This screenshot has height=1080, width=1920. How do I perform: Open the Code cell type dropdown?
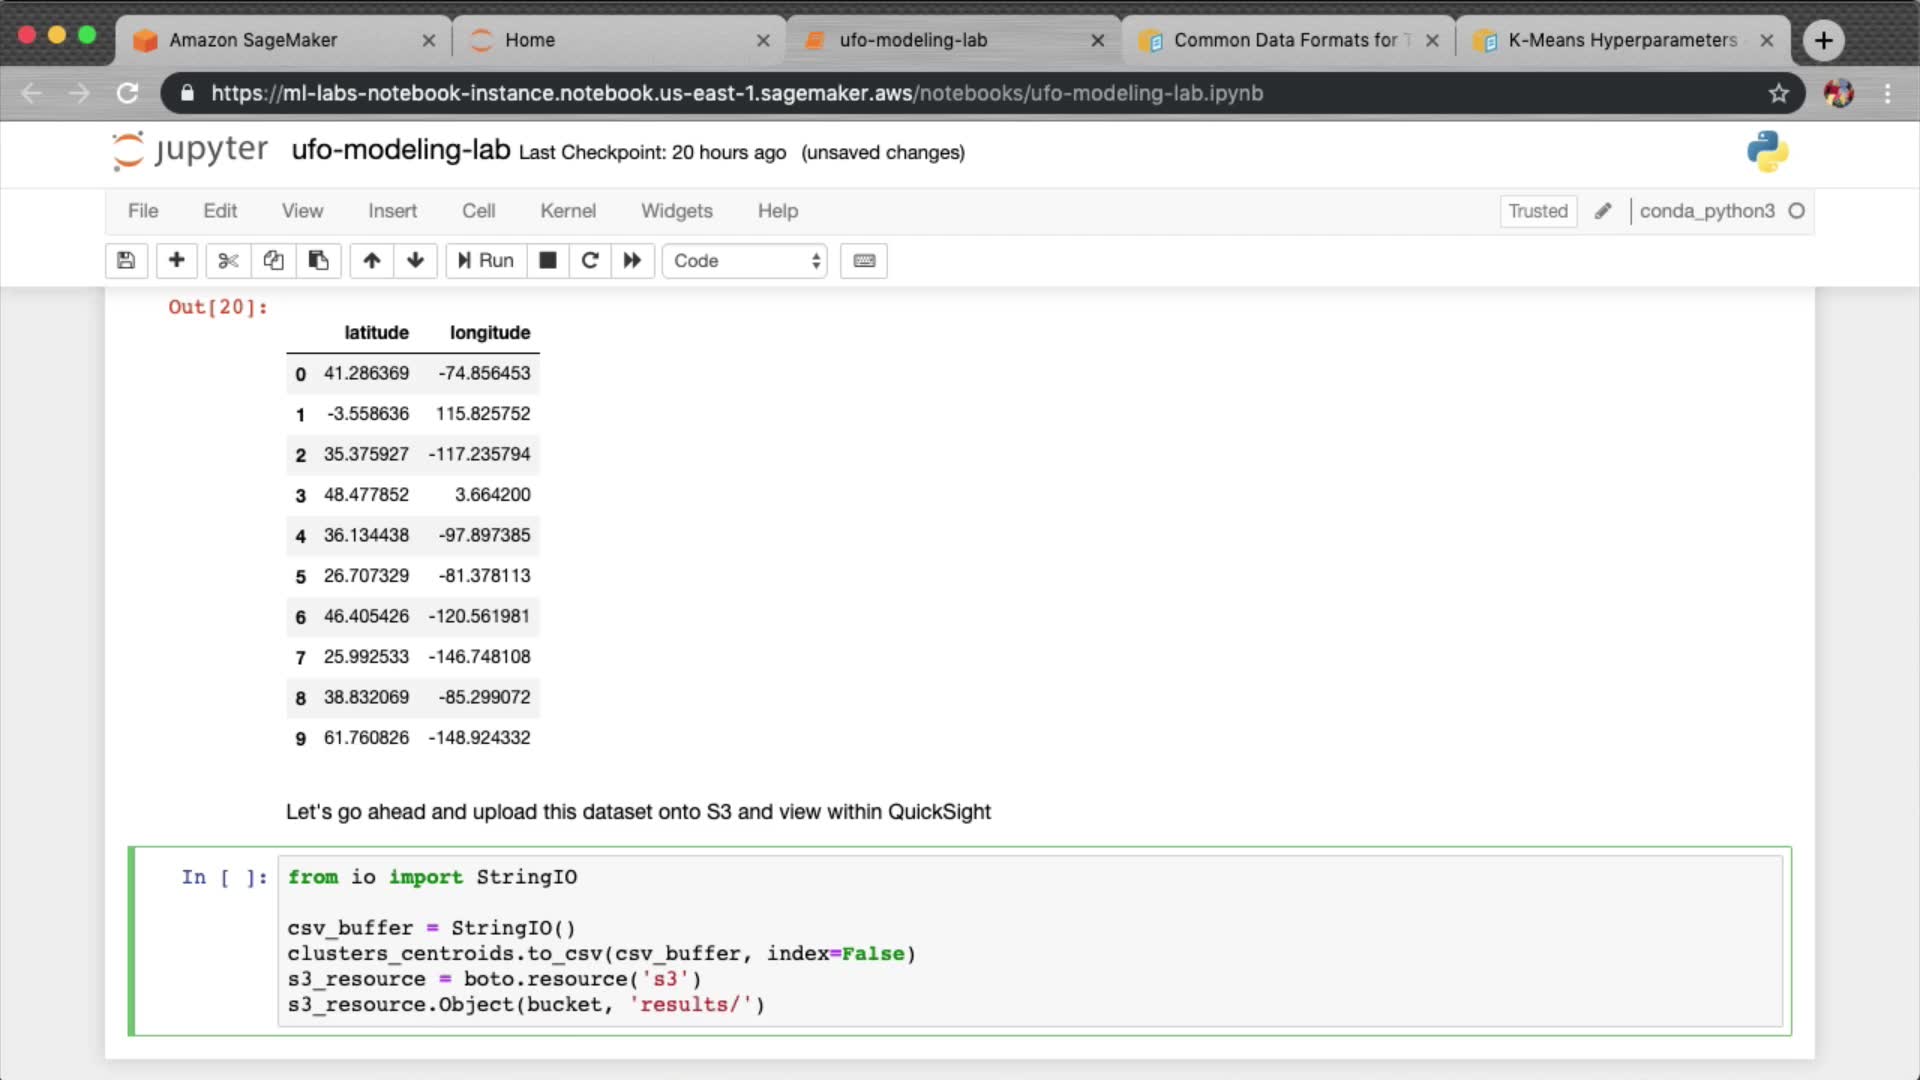tap(745, 261)
